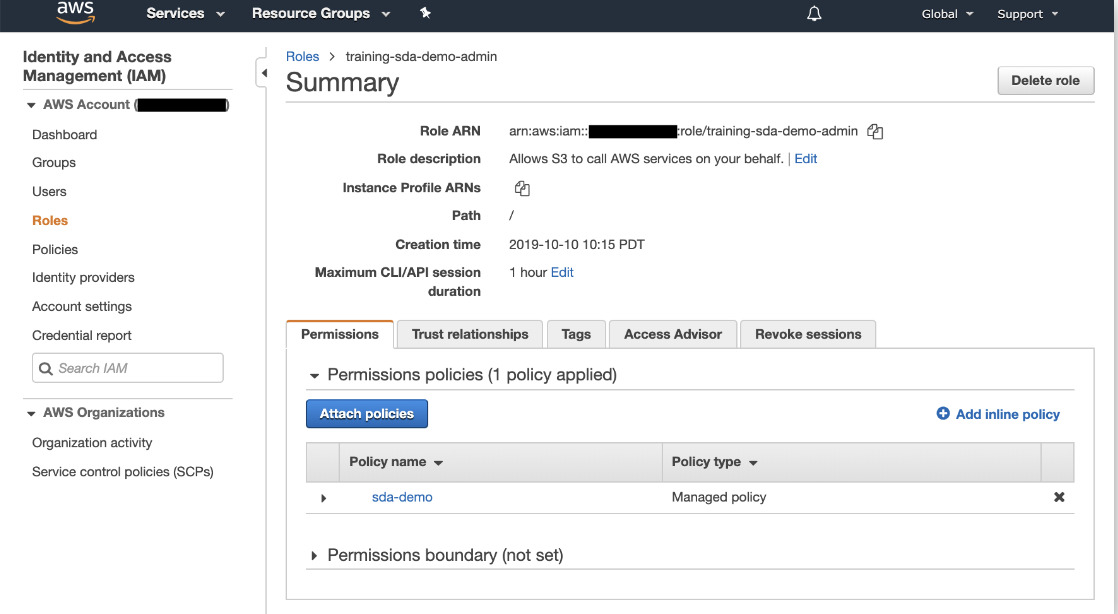1118x614 pixels.
Task: Edit the maximum session duration
Action: point(562,272)
